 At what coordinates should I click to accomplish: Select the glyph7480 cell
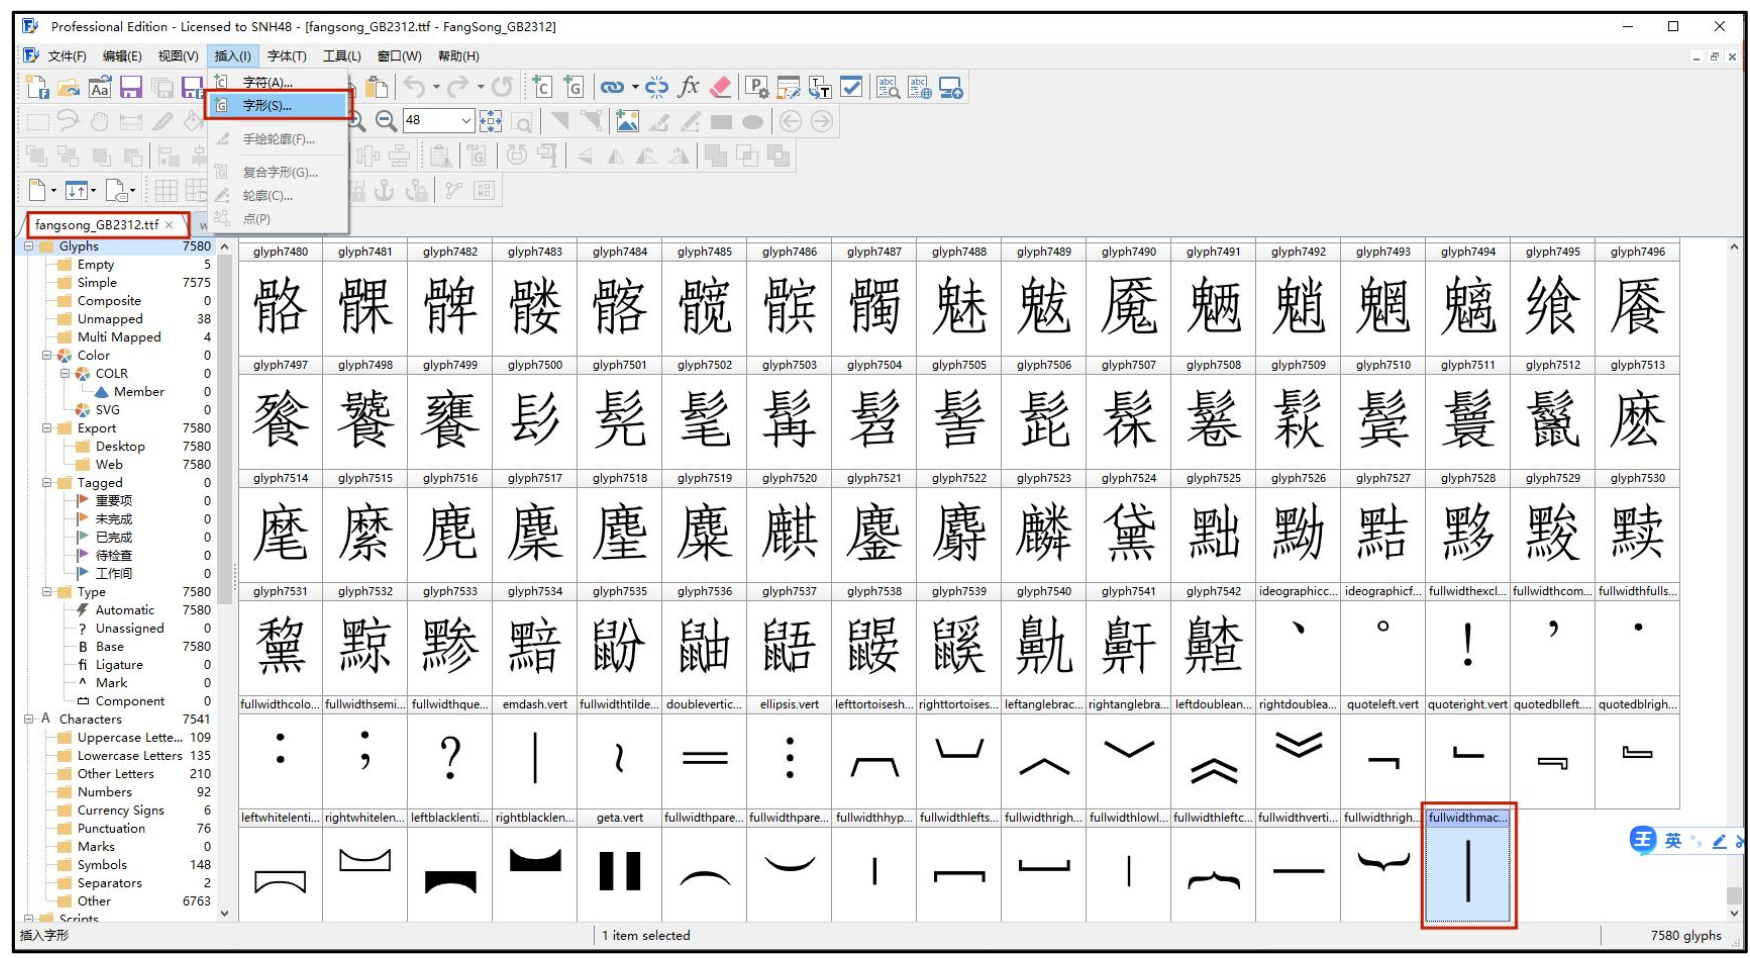(x=280, y=305)
